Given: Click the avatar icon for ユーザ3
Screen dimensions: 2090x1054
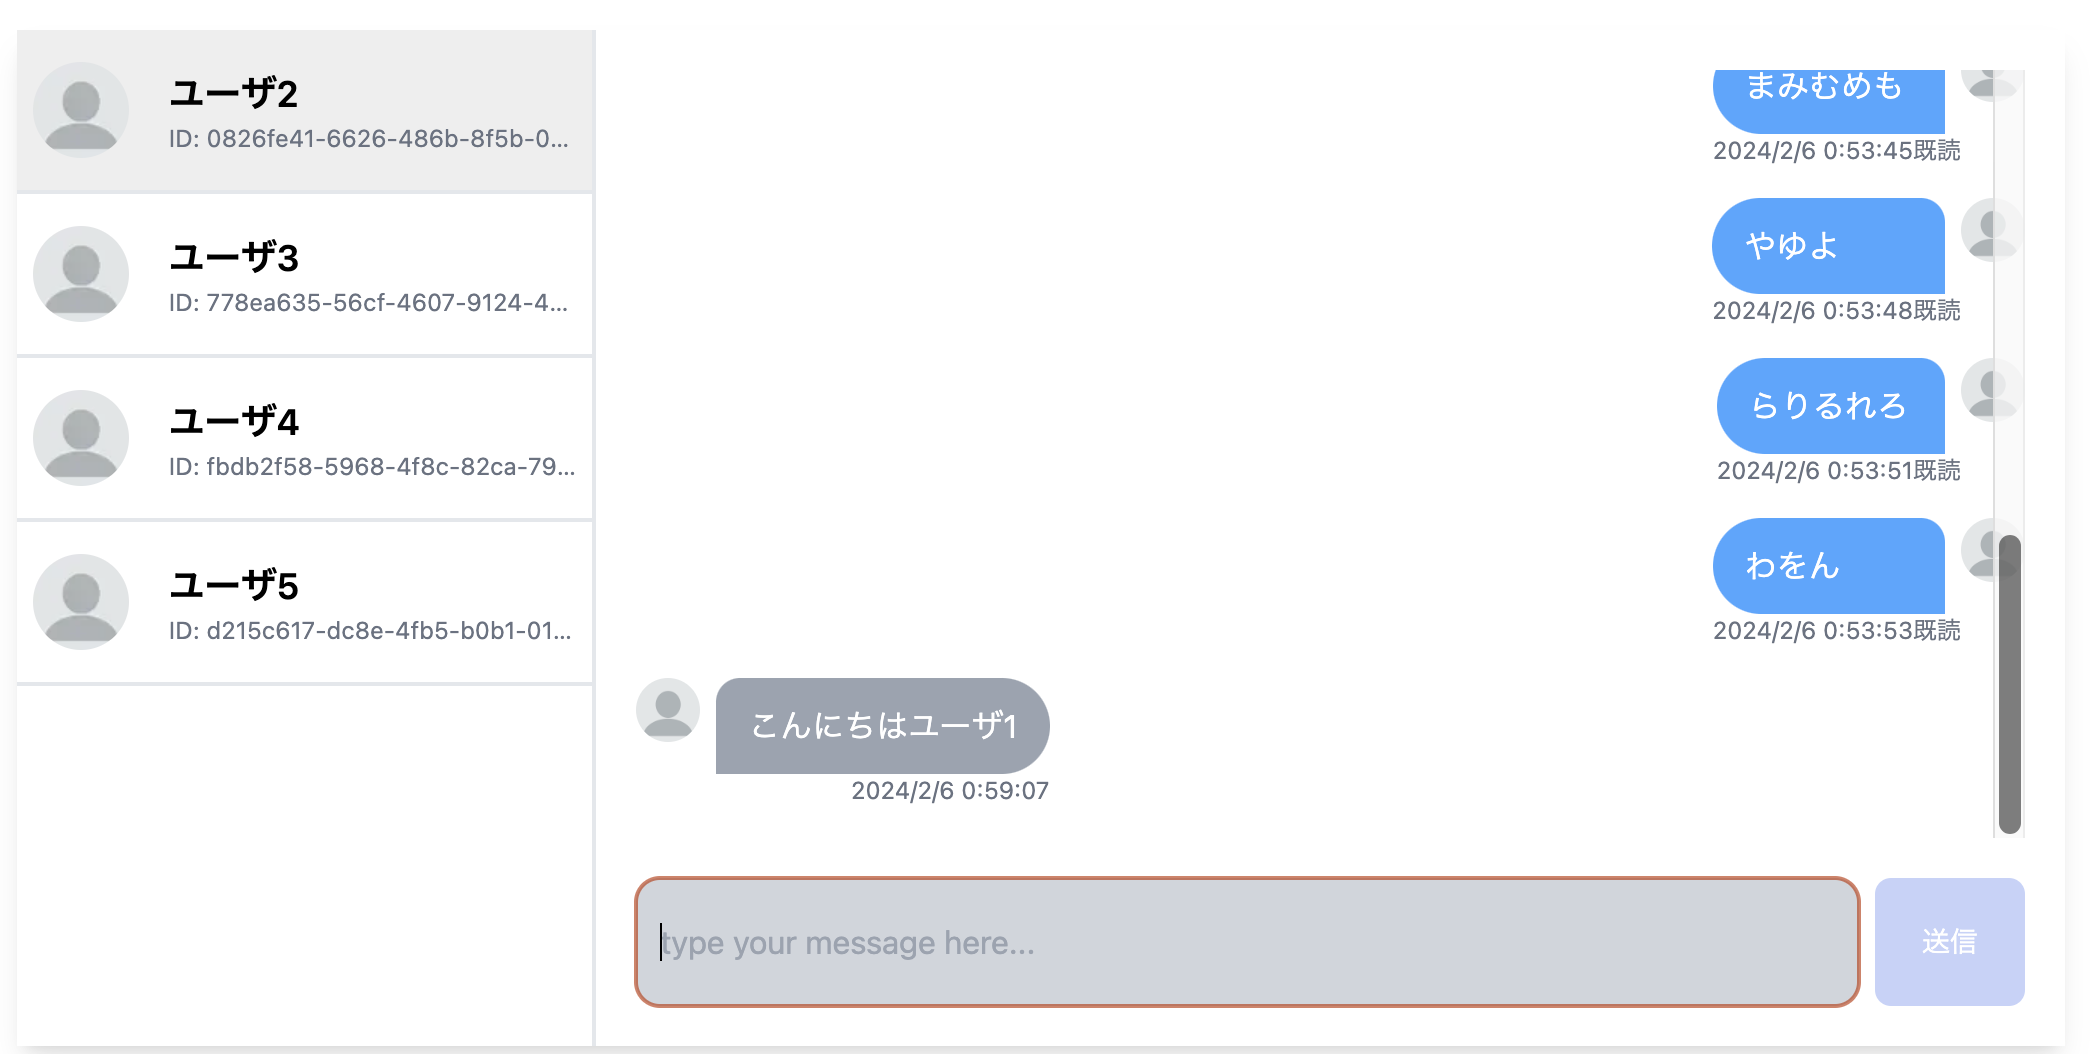Looking at the screenshot, I should coord(81,274).
